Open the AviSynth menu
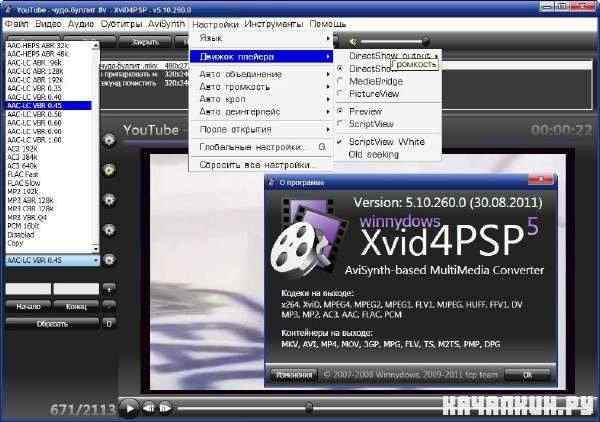This screenshot has width=600, height=422. click(166, 24)
